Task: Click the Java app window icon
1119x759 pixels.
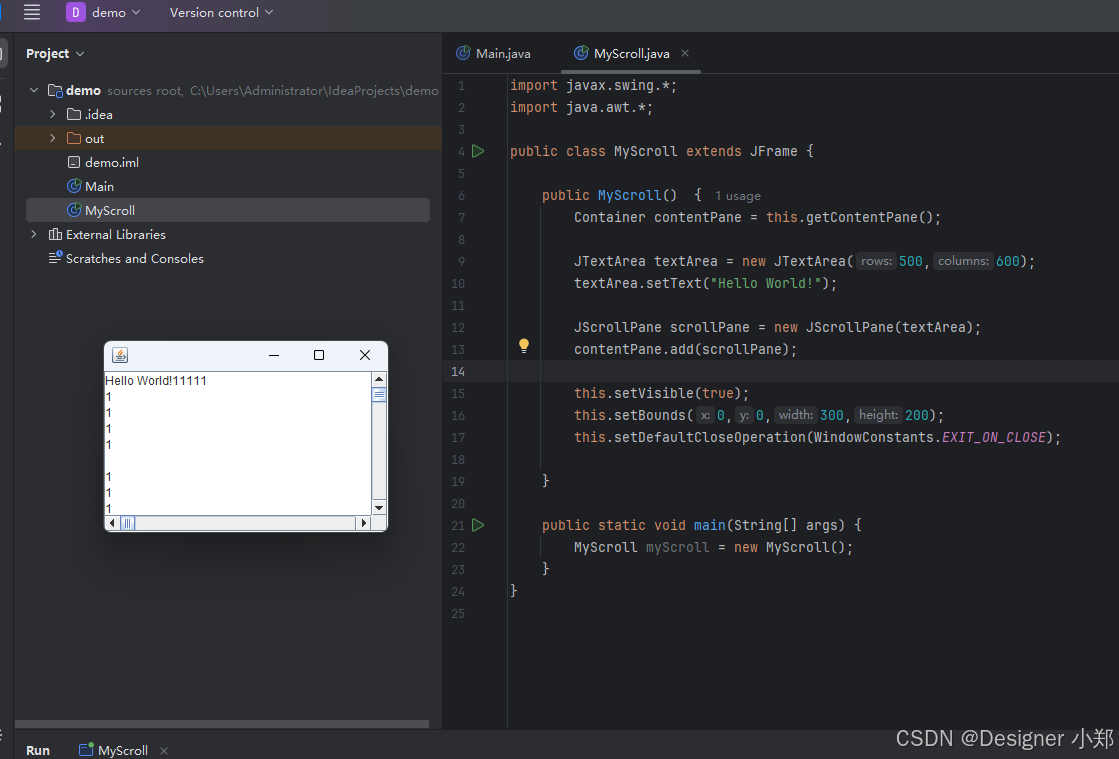Action: point(120,355)
